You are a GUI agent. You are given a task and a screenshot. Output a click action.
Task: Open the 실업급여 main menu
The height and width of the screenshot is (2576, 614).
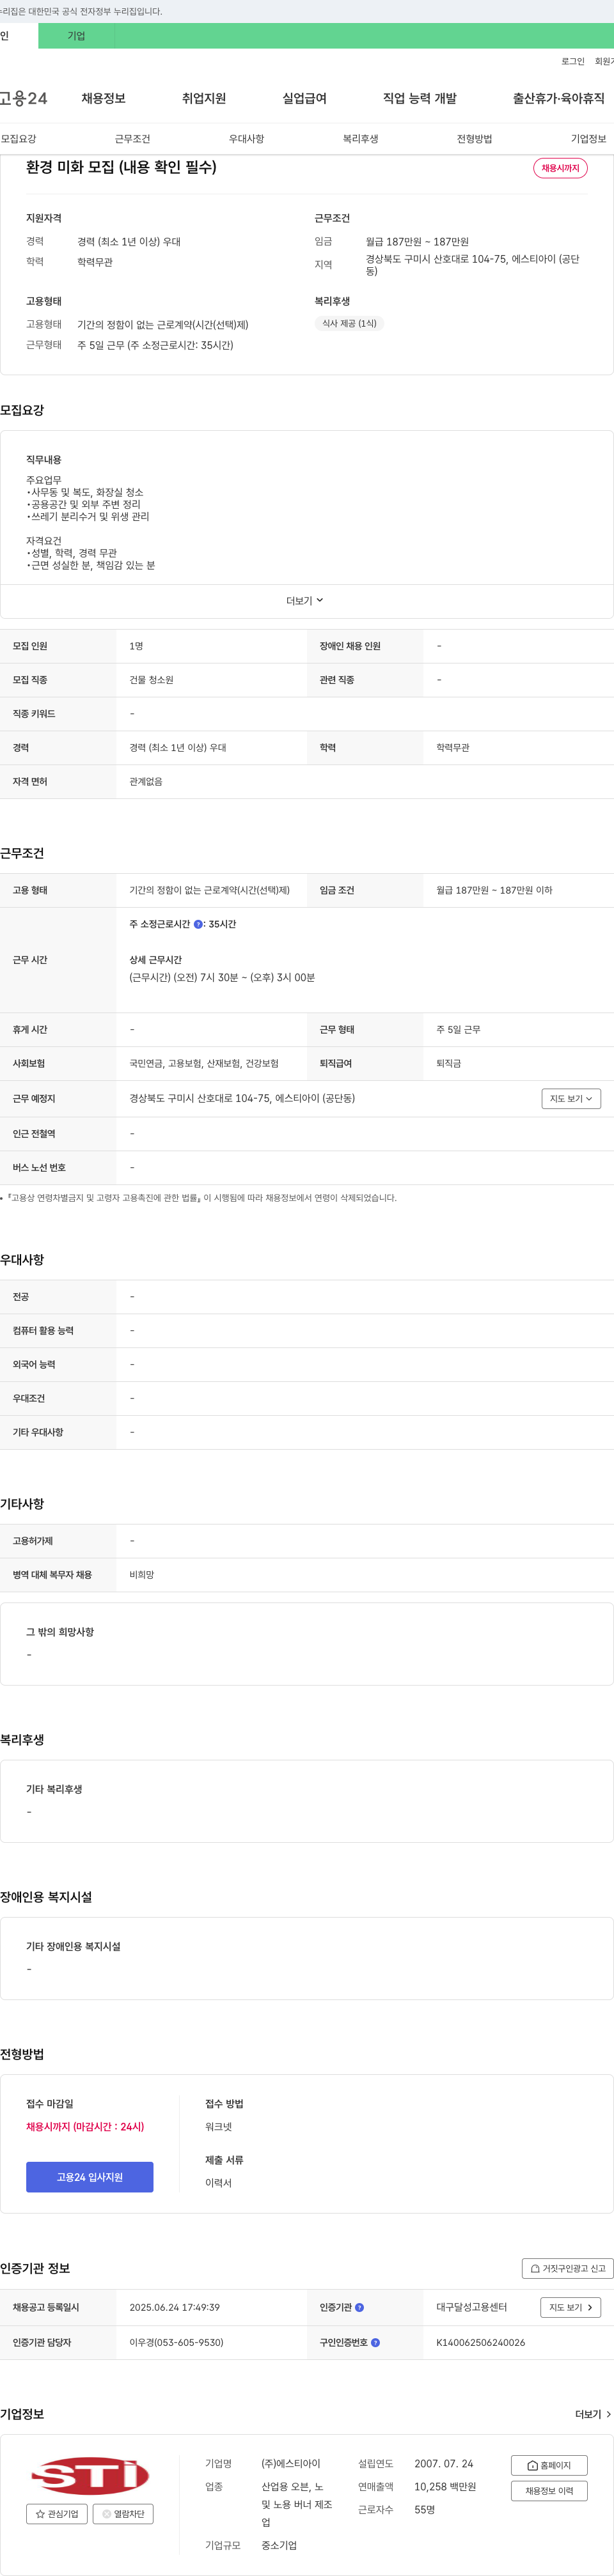[x=304, y=98]
